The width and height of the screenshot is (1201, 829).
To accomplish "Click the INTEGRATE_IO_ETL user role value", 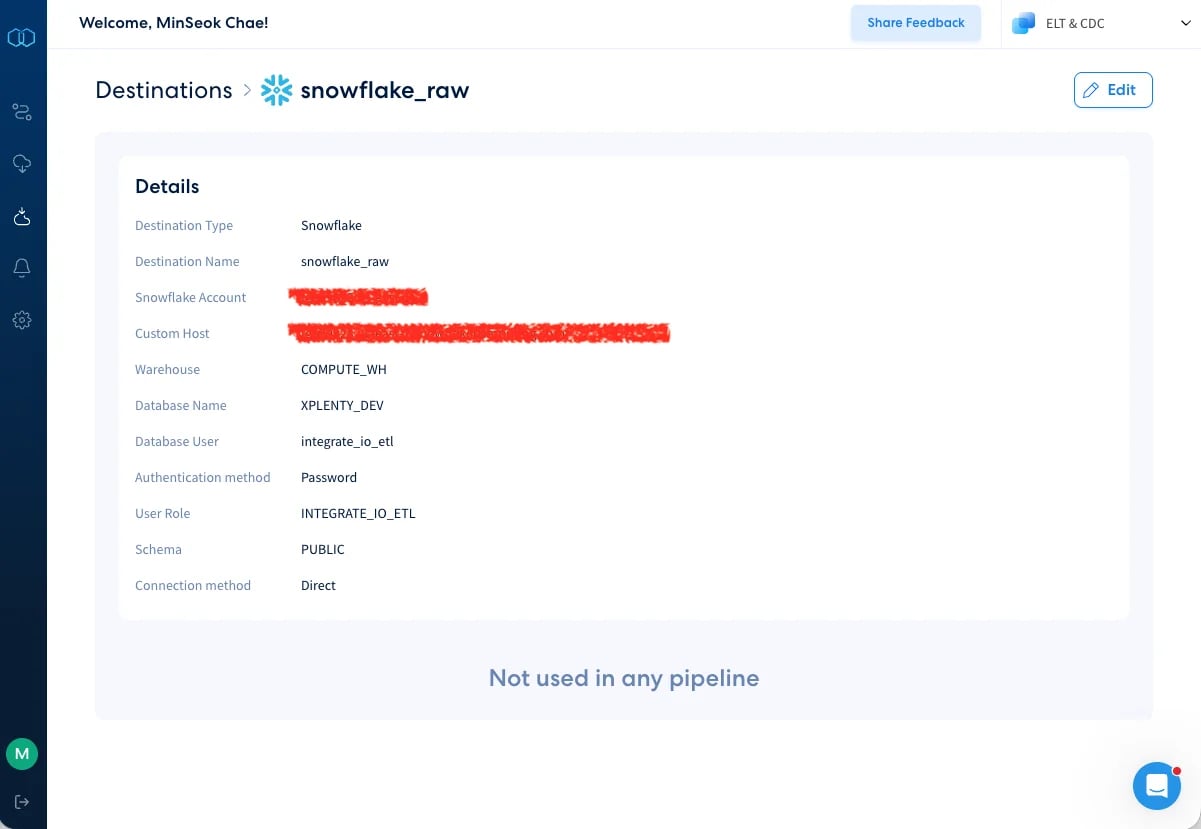I will click(x=358, y=514).
